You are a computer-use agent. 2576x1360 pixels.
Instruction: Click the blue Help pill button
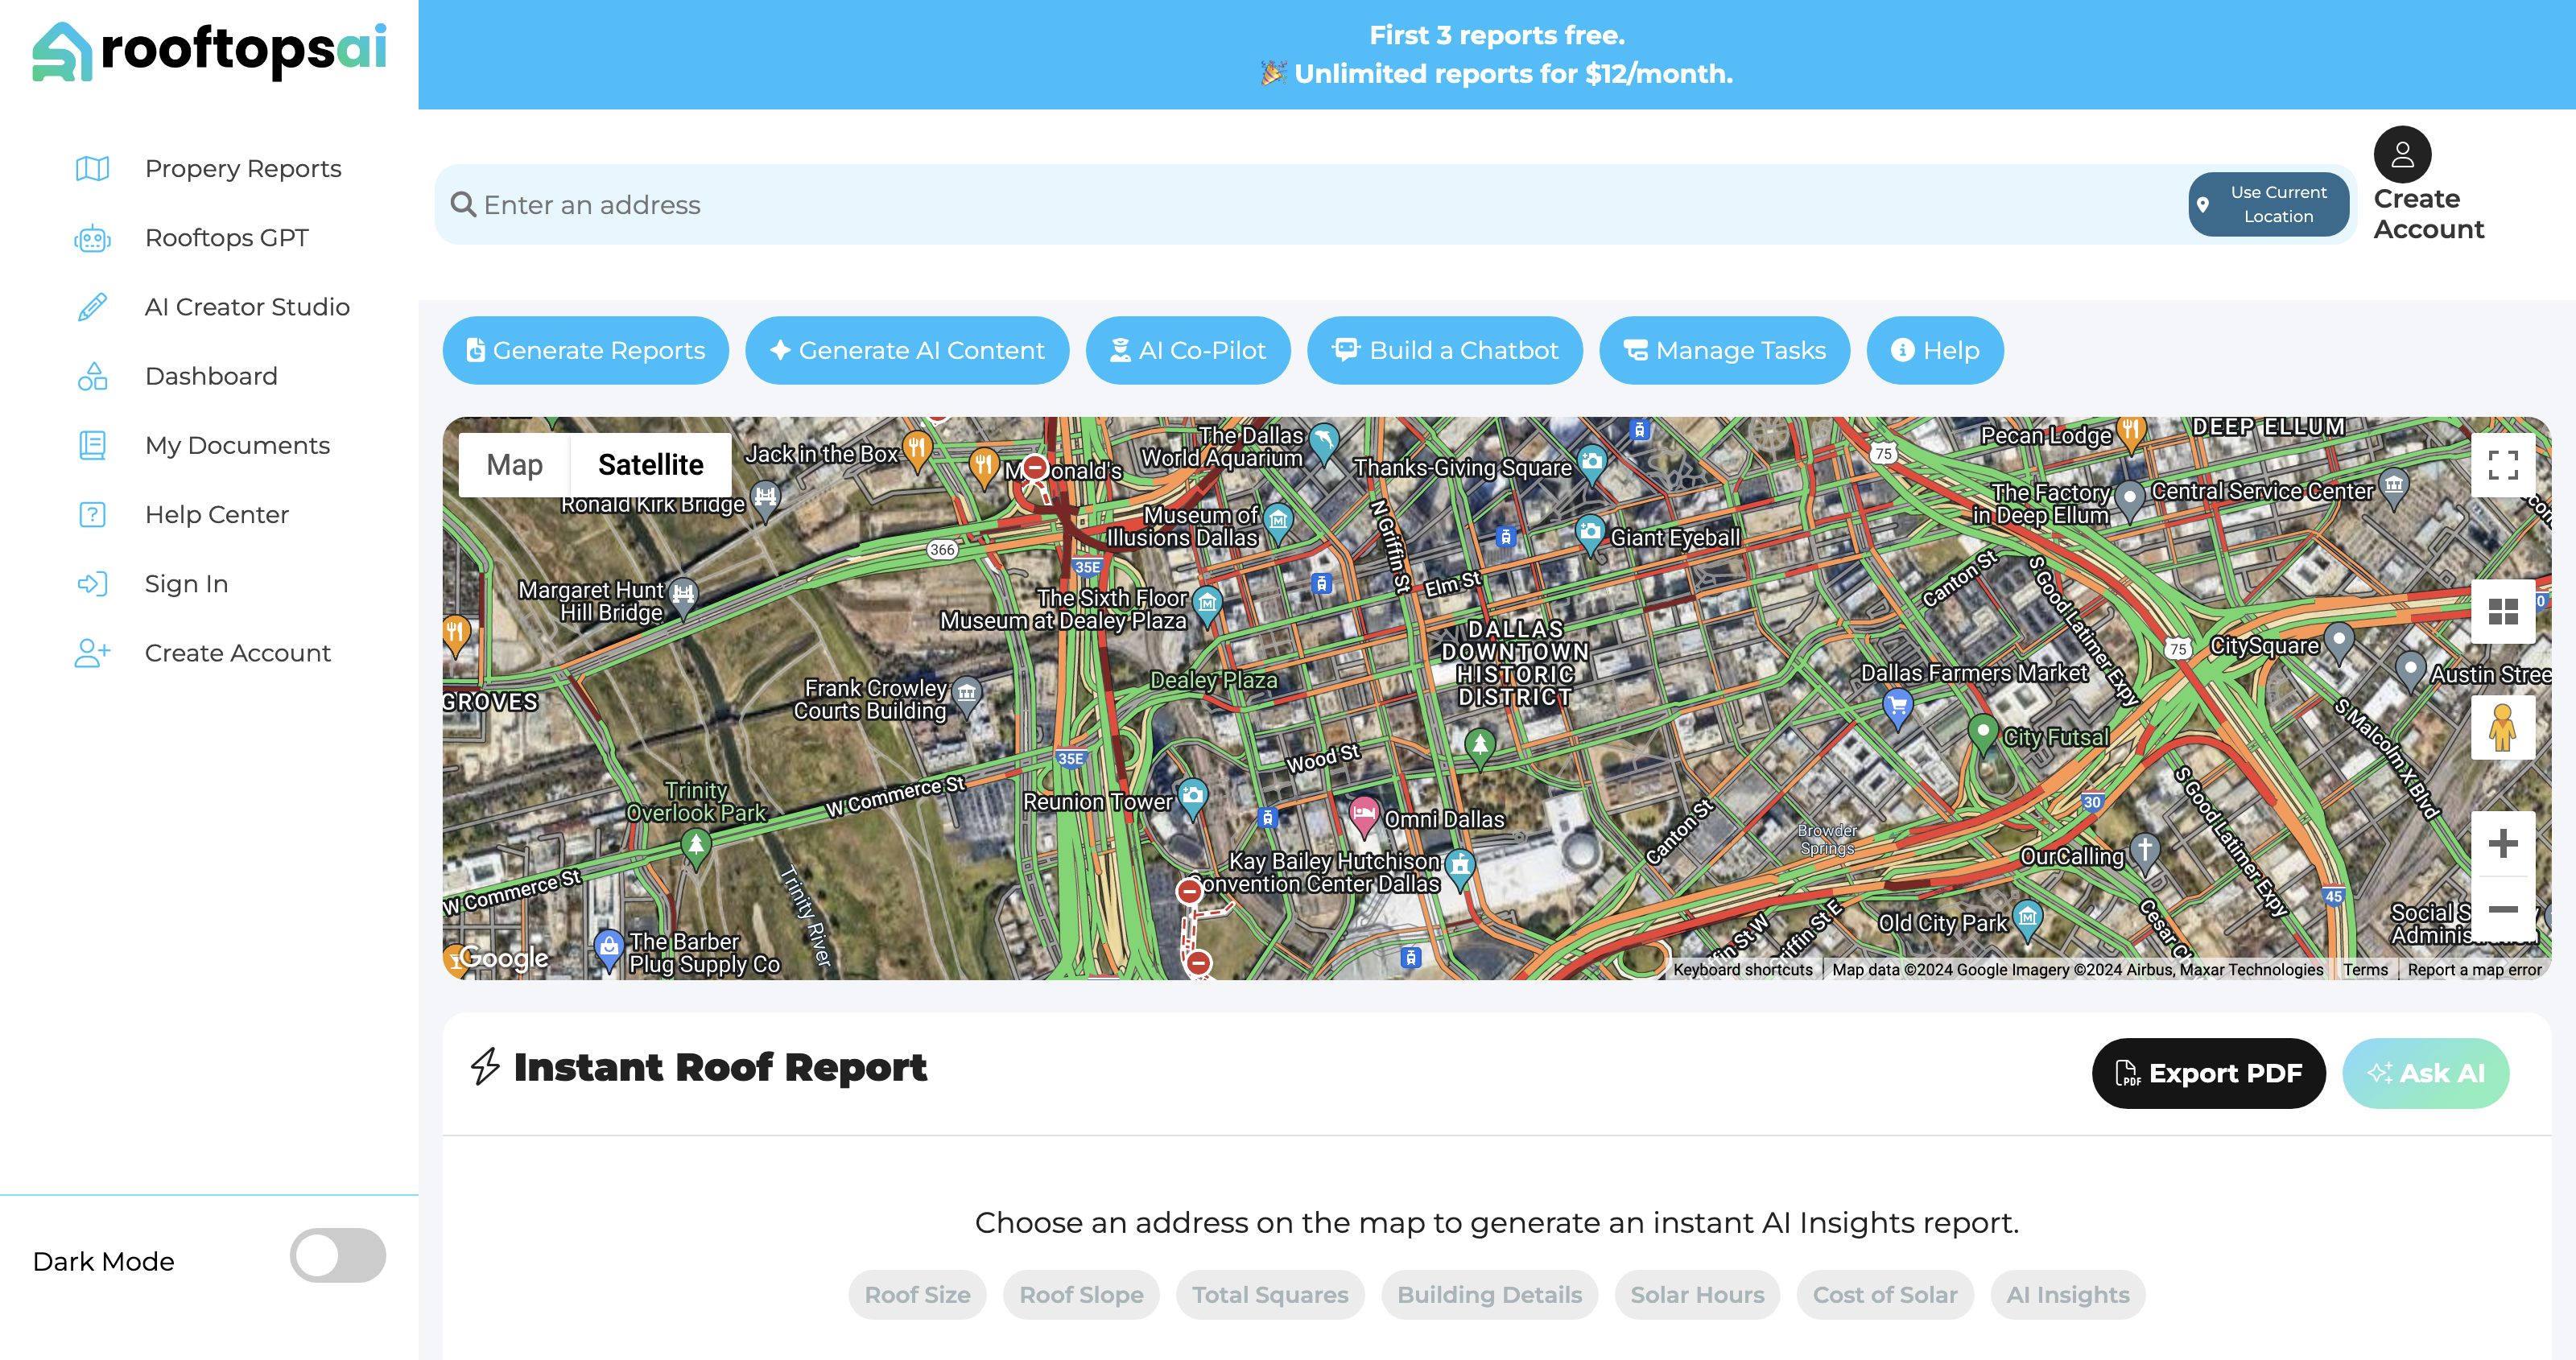(1935, 351)
